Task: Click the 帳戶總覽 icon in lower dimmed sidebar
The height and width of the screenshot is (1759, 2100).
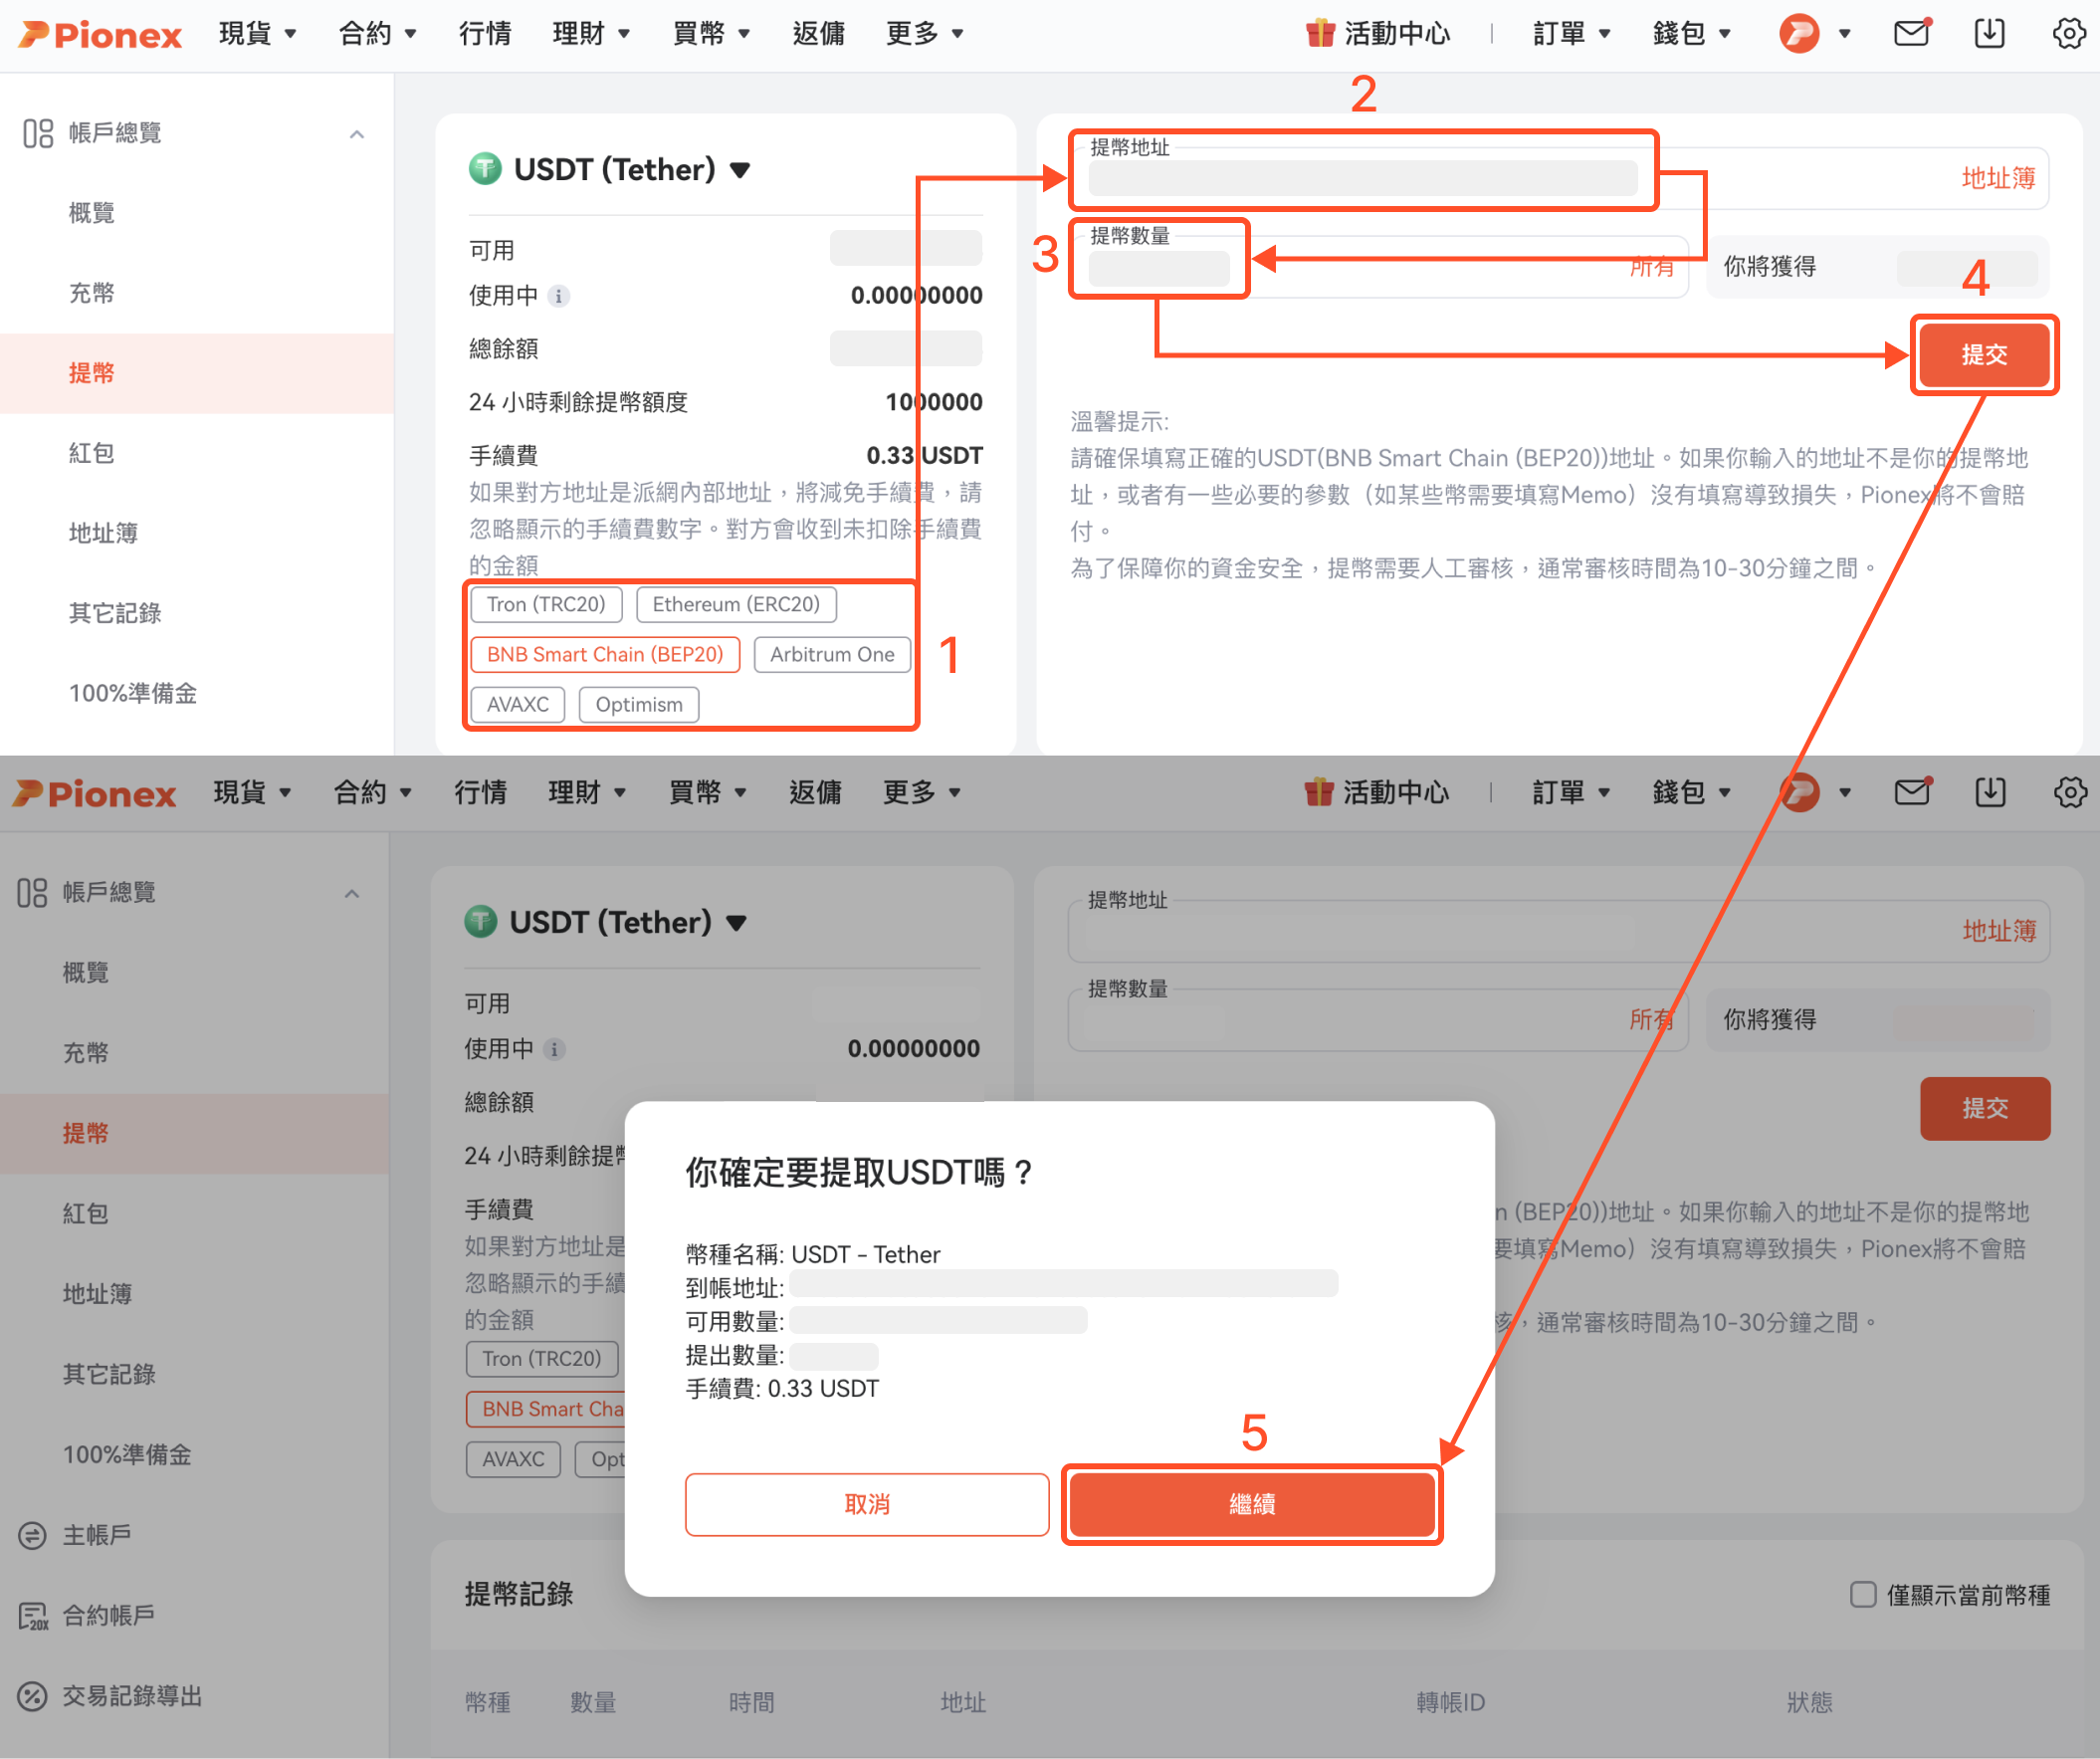Action: coord(32,893)
